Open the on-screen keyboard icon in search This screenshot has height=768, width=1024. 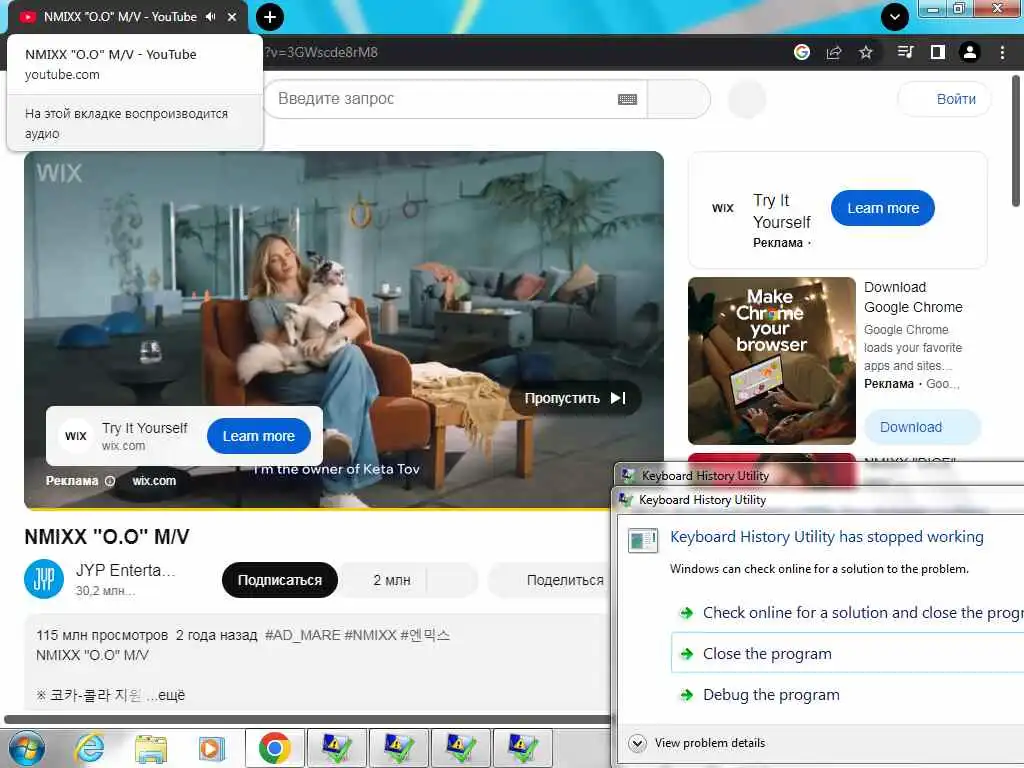click(x=628, y=99)
